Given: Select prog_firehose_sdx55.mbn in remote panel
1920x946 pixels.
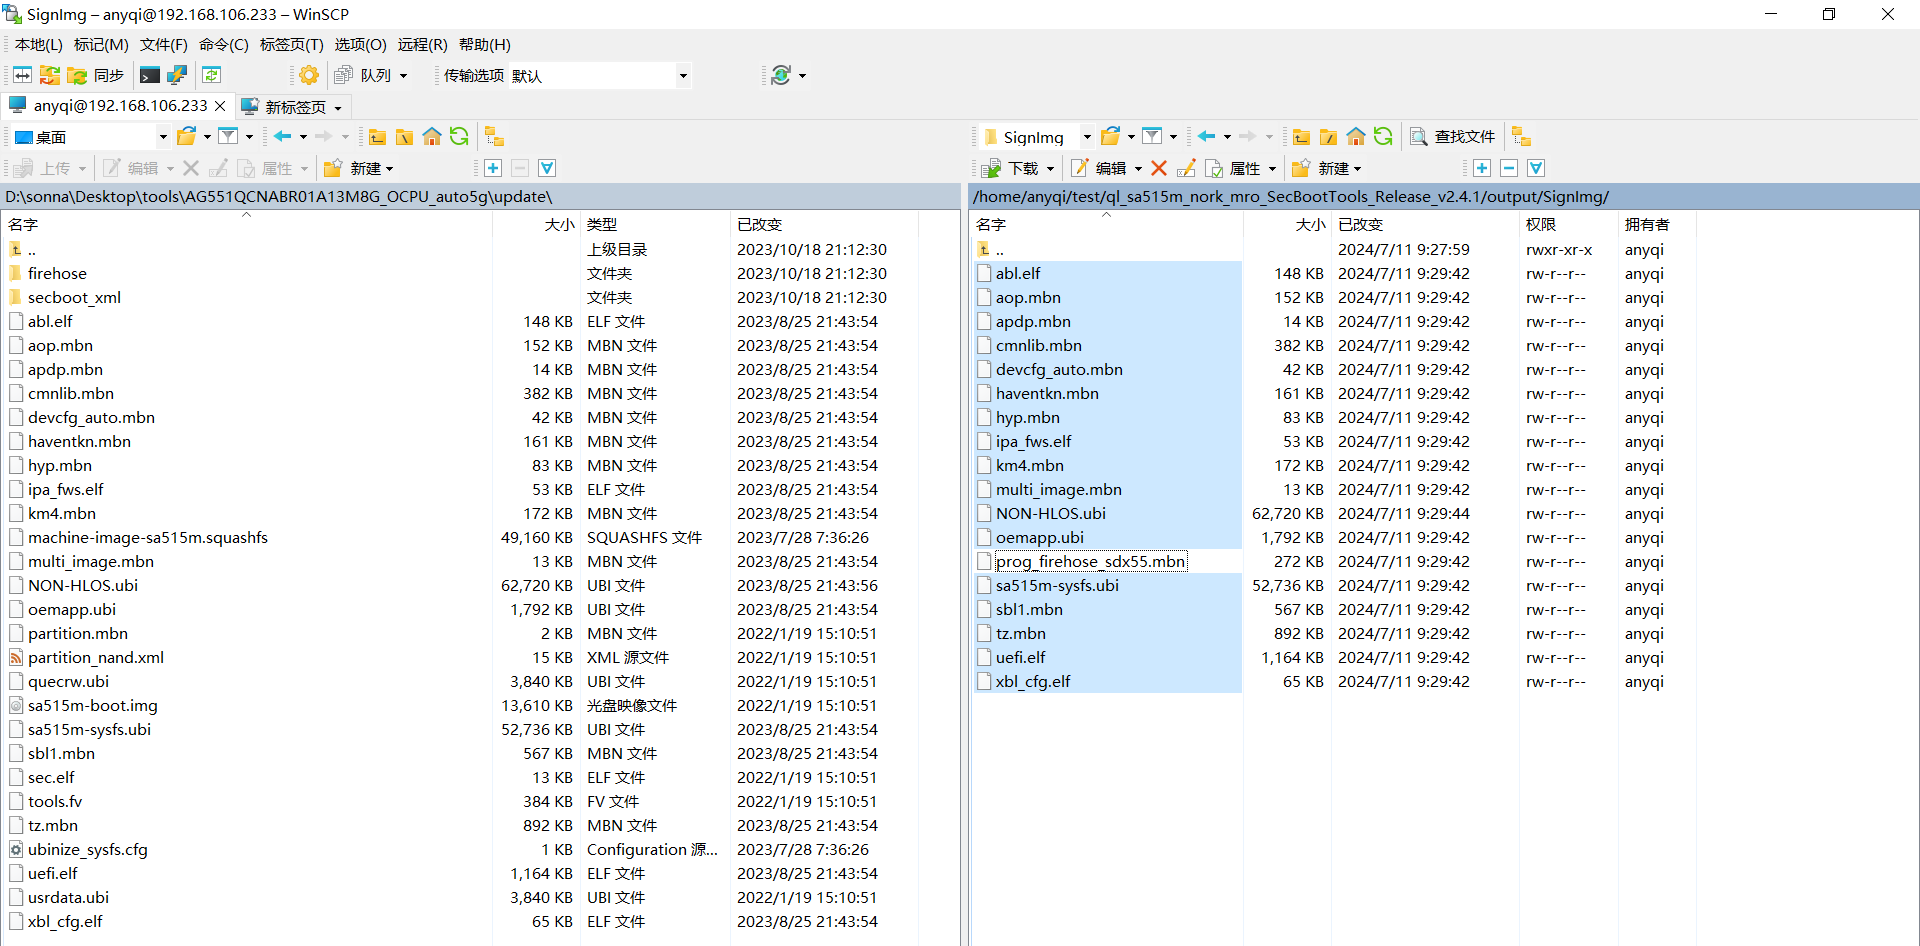Looking at the screenshot, I should click(x=1090, y=562).
